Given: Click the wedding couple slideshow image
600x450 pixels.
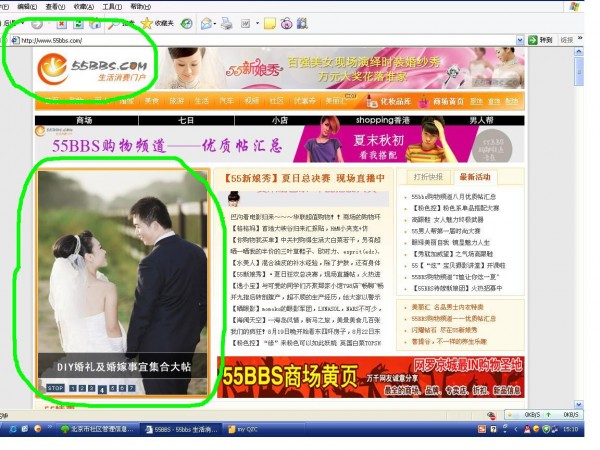Looking at the screenshot, I should [122, 282].
